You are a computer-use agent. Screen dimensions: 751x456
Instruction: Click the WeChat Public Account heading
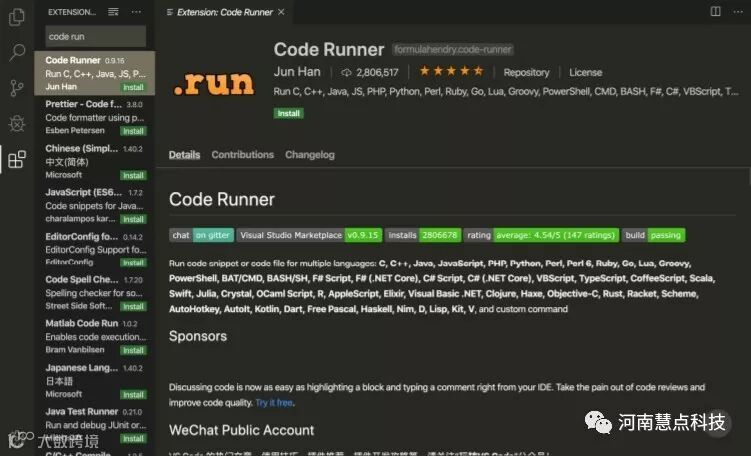pos(241,430)
